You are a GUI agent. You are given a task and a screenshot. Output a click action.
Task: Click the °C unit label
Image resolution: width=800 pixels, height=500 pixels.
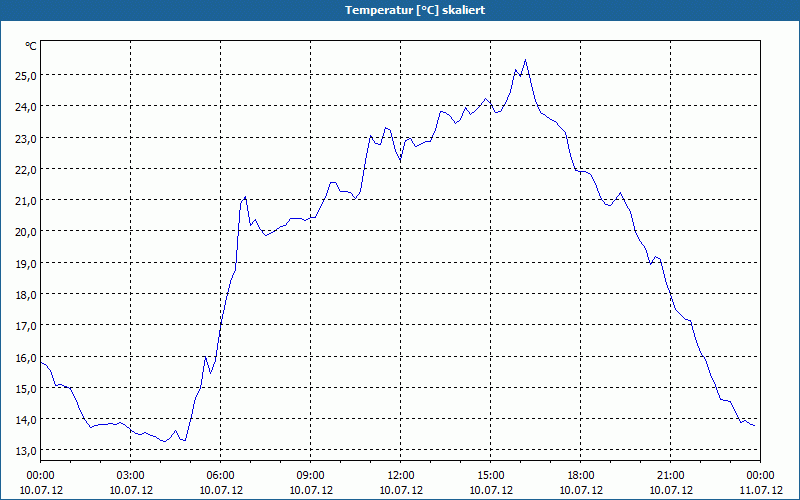click(31, 46)
